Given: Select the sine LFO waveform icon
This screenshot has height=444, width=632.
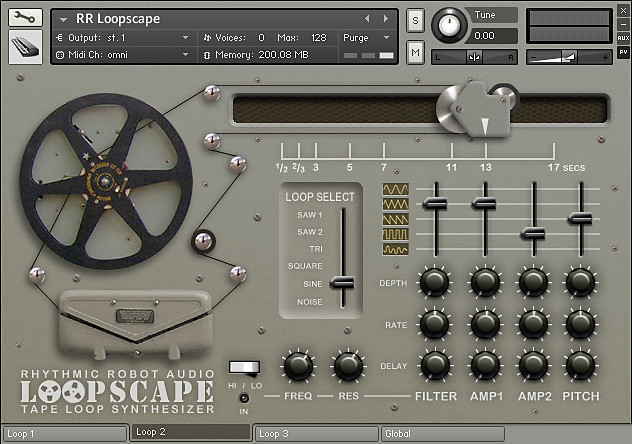Looking at the screenshot, I should coord(395,189).
